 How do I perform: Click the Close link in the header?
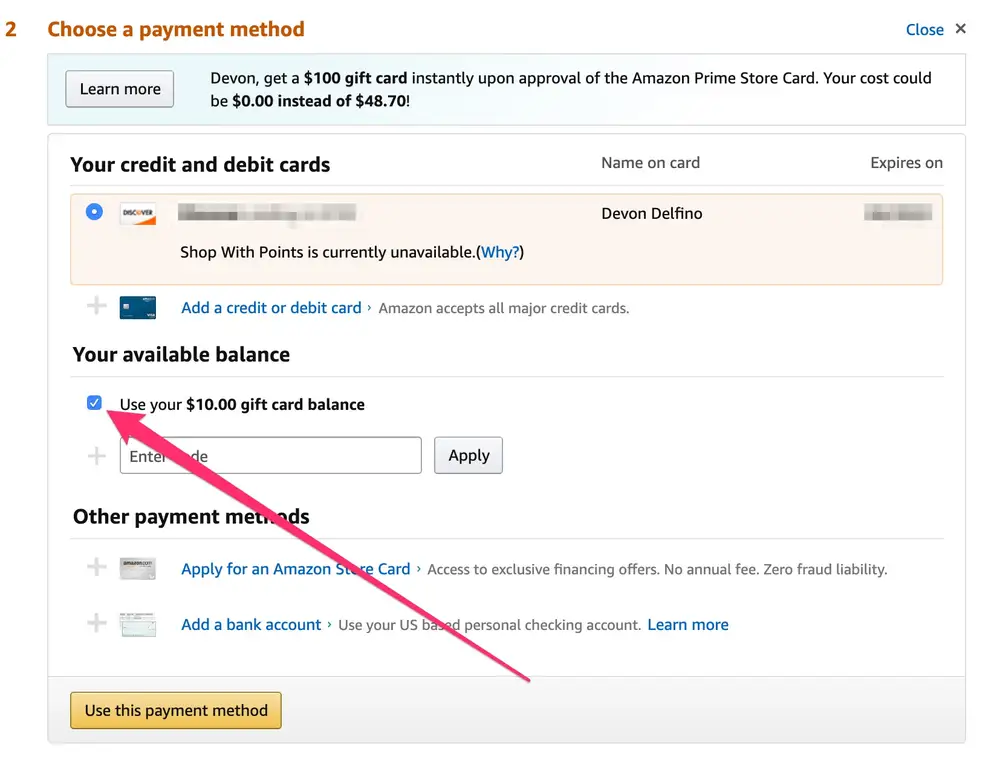[924, 29]
